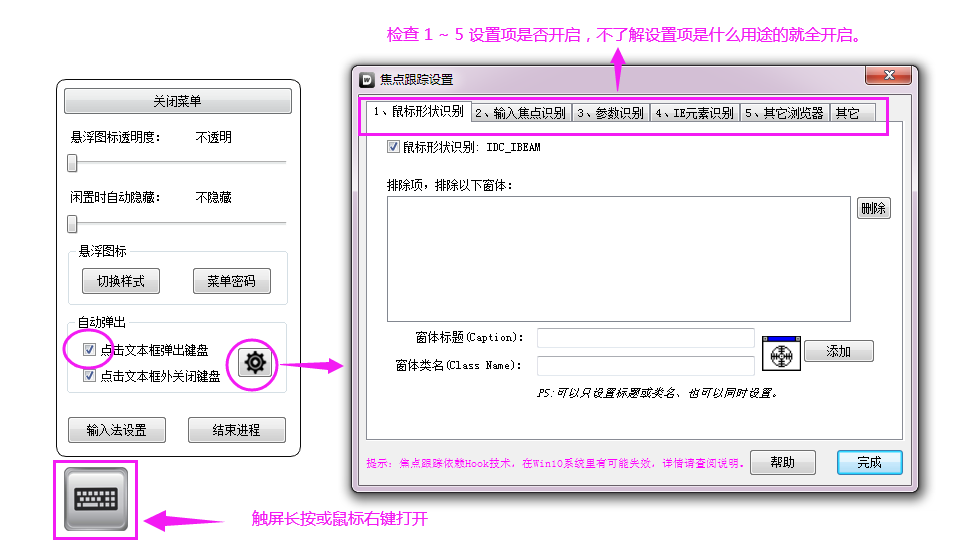
Task: Click the window finder crosshair icon
Action: (x=781, y=353)
